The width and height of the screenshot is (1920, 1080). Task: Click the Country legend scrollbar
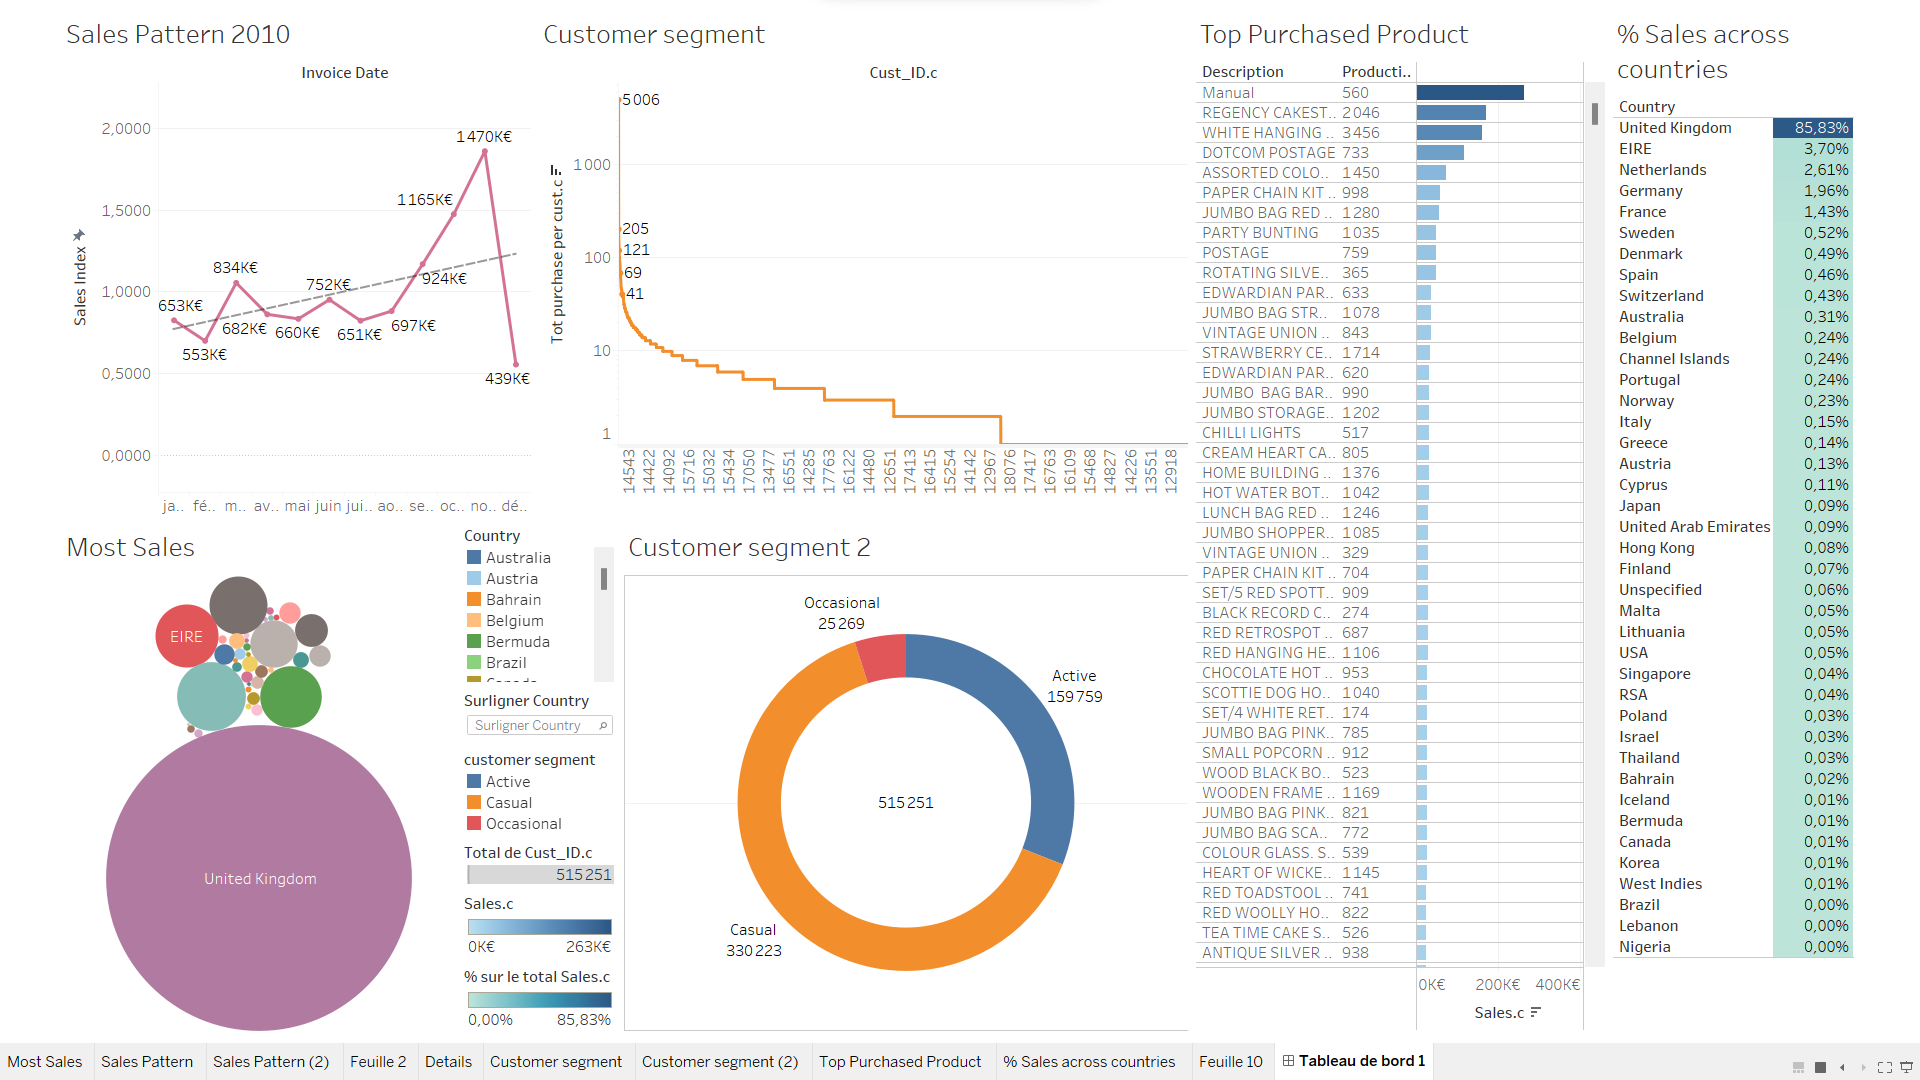[x=603, y=579]
